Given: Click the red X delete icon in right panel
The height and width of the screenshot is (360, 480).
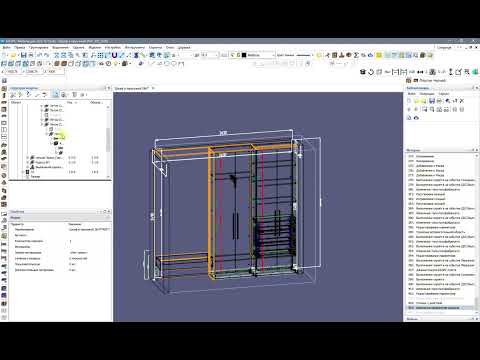Looking at the screenshot, I should pos(462,100).
